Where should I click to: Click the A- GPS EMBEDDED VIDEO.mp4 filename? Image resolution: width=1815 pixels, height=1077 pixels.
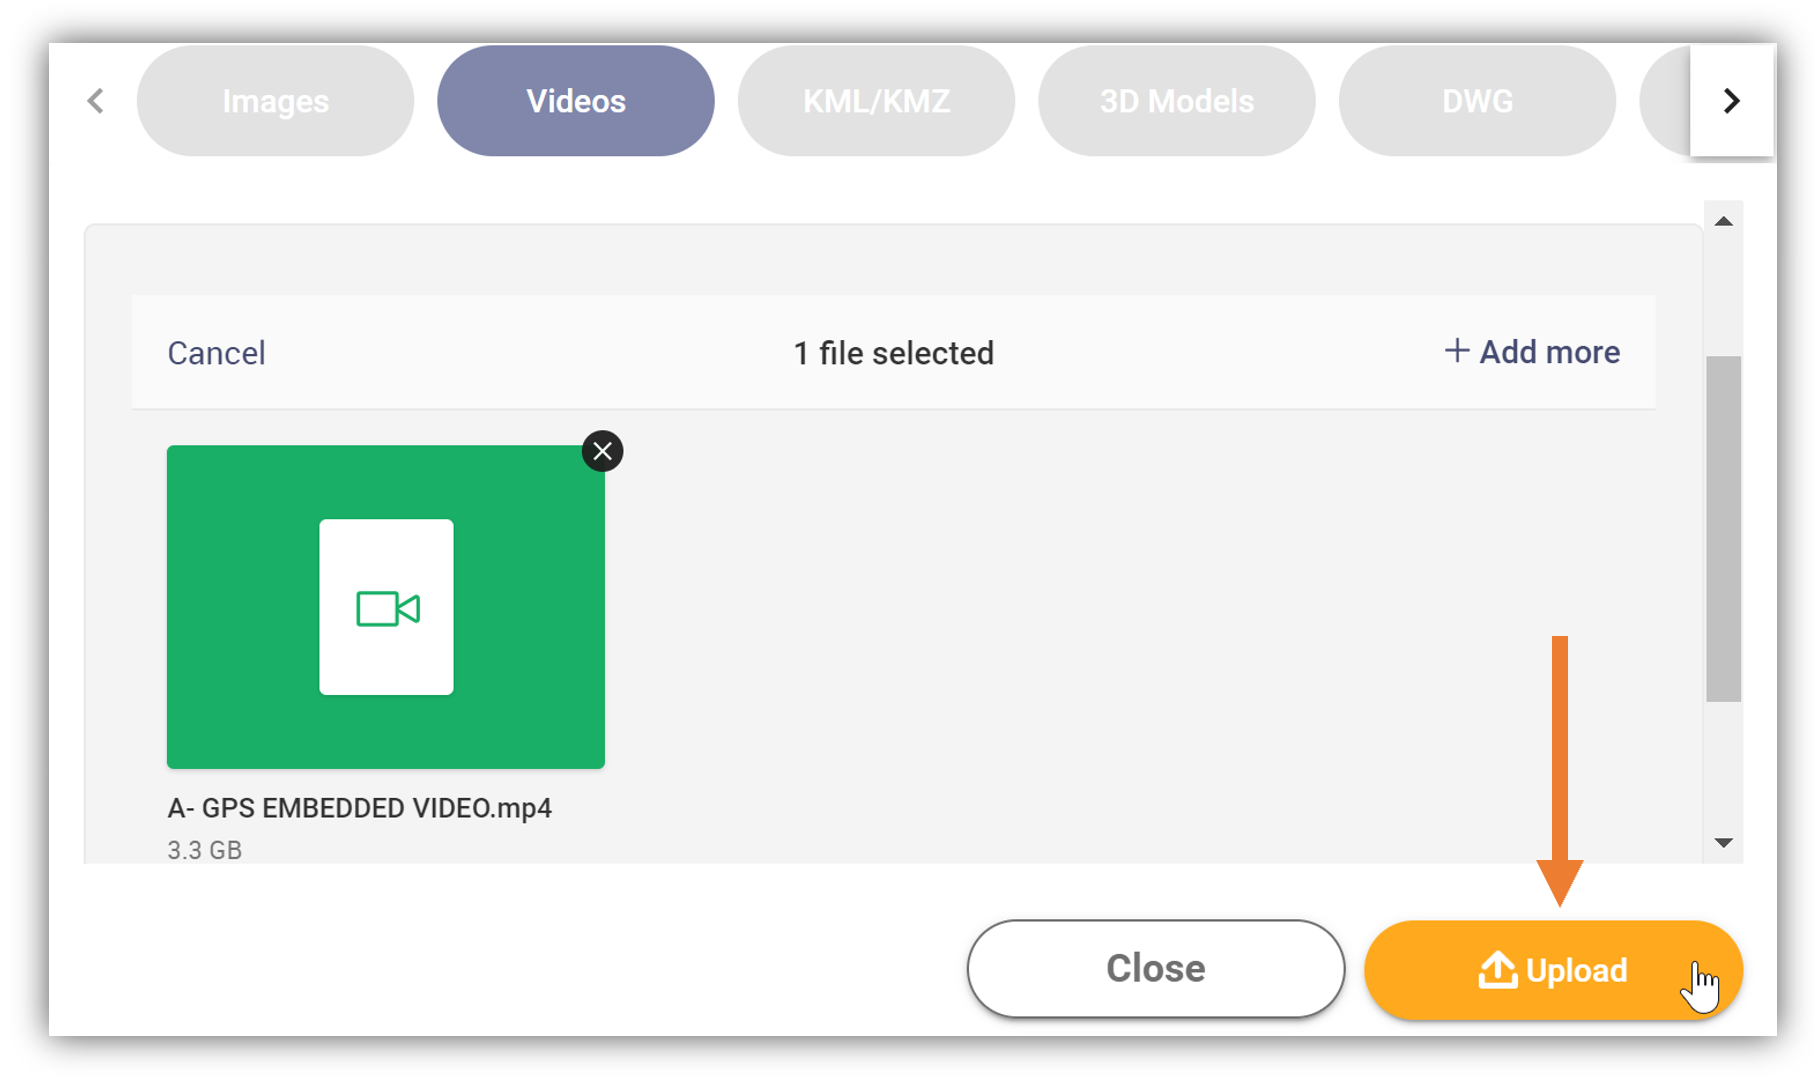pos(359,808)
